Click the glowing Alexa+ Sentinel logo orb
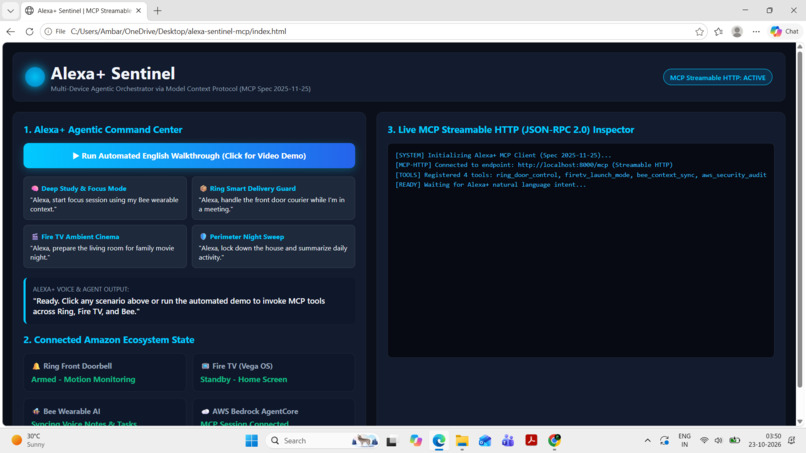This screenshot has width=806, height=453. [x=35, y=77]
